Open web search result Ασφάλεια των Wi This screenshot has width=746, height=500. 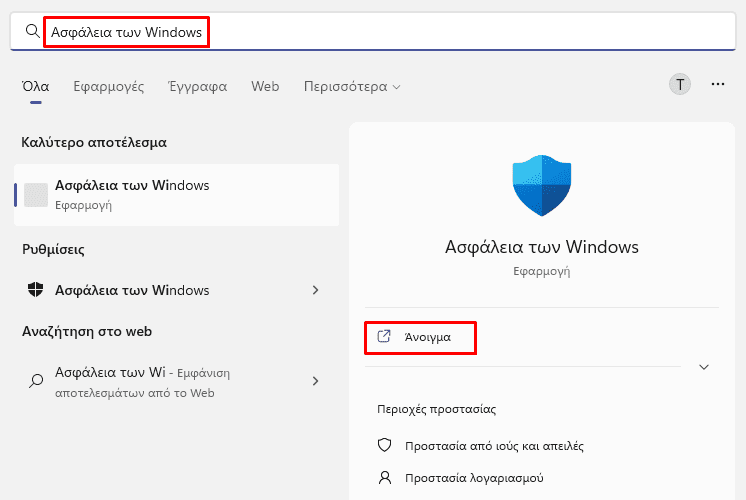[x=177, y=382]
